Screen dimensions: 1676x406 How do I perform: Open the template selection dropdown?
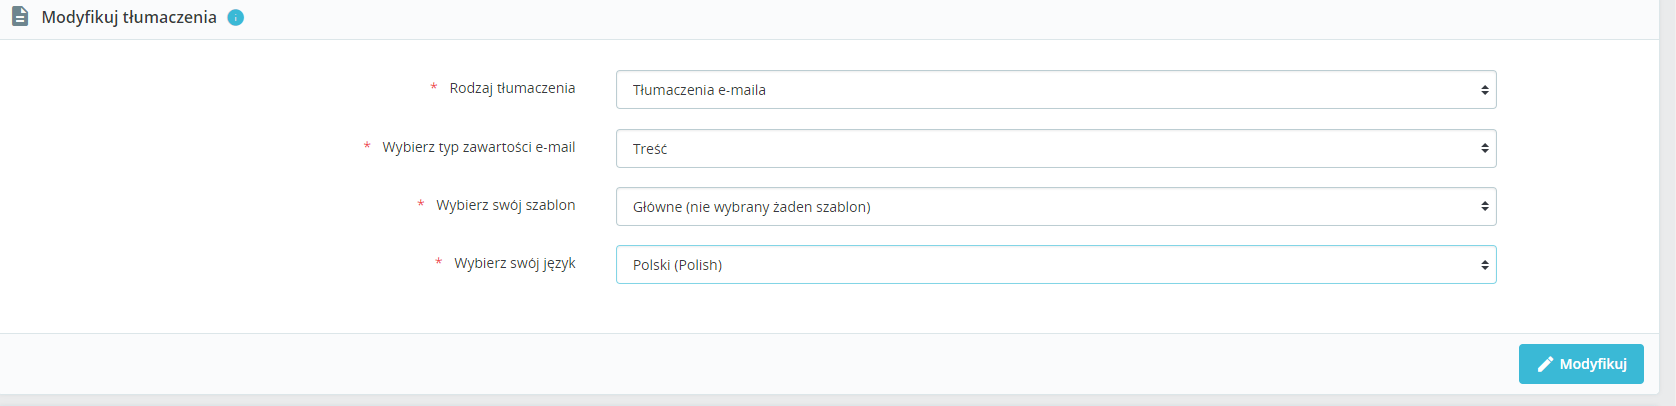[x=1055, y=207]
